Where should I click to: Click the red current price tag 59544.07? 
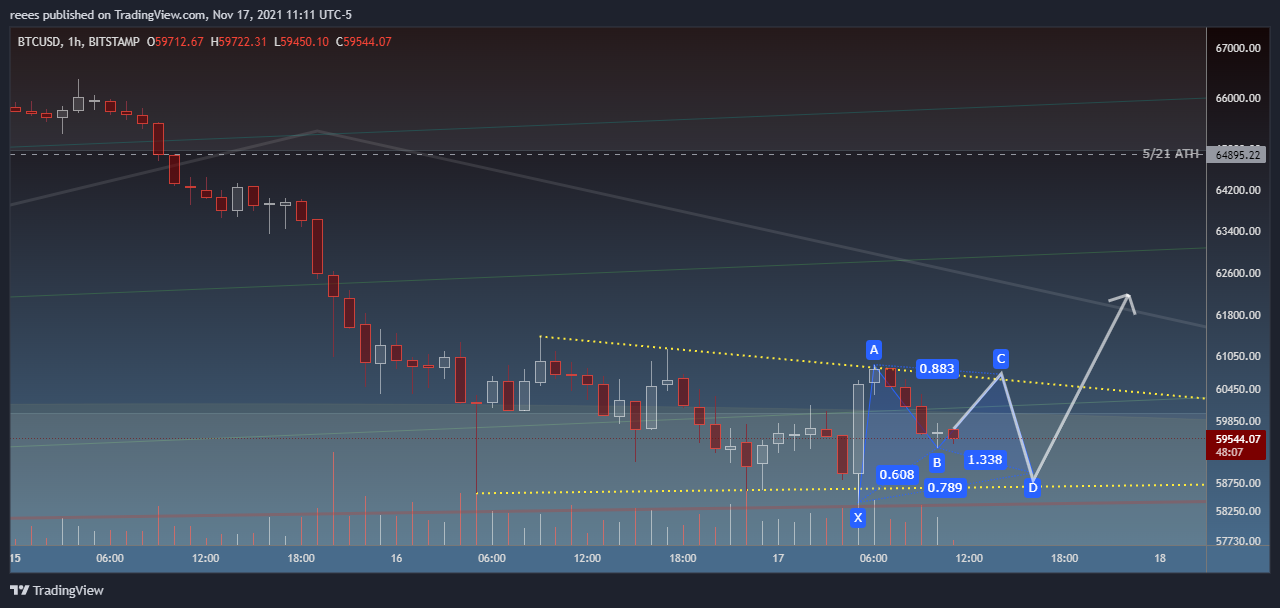pos(1238,438)
